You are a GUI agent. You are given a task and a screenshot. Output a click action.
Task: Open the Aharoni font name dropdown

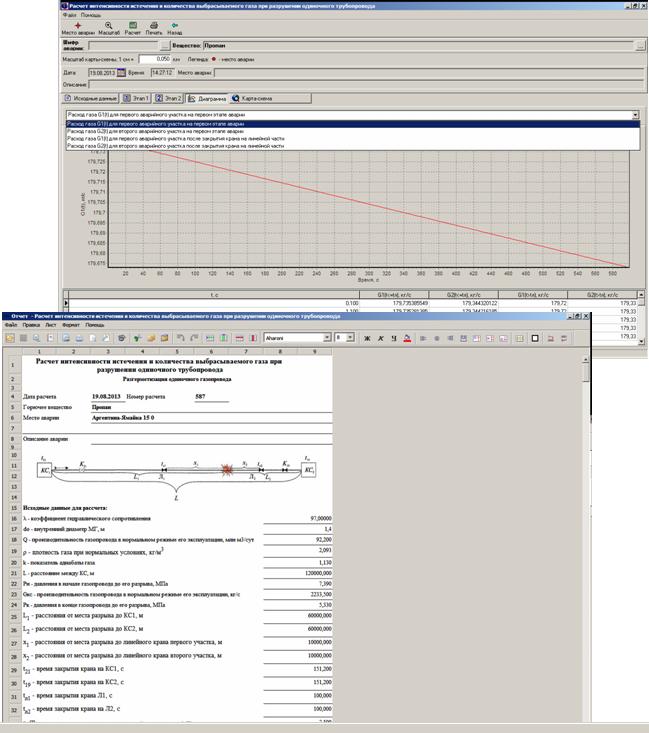[325, 338]
